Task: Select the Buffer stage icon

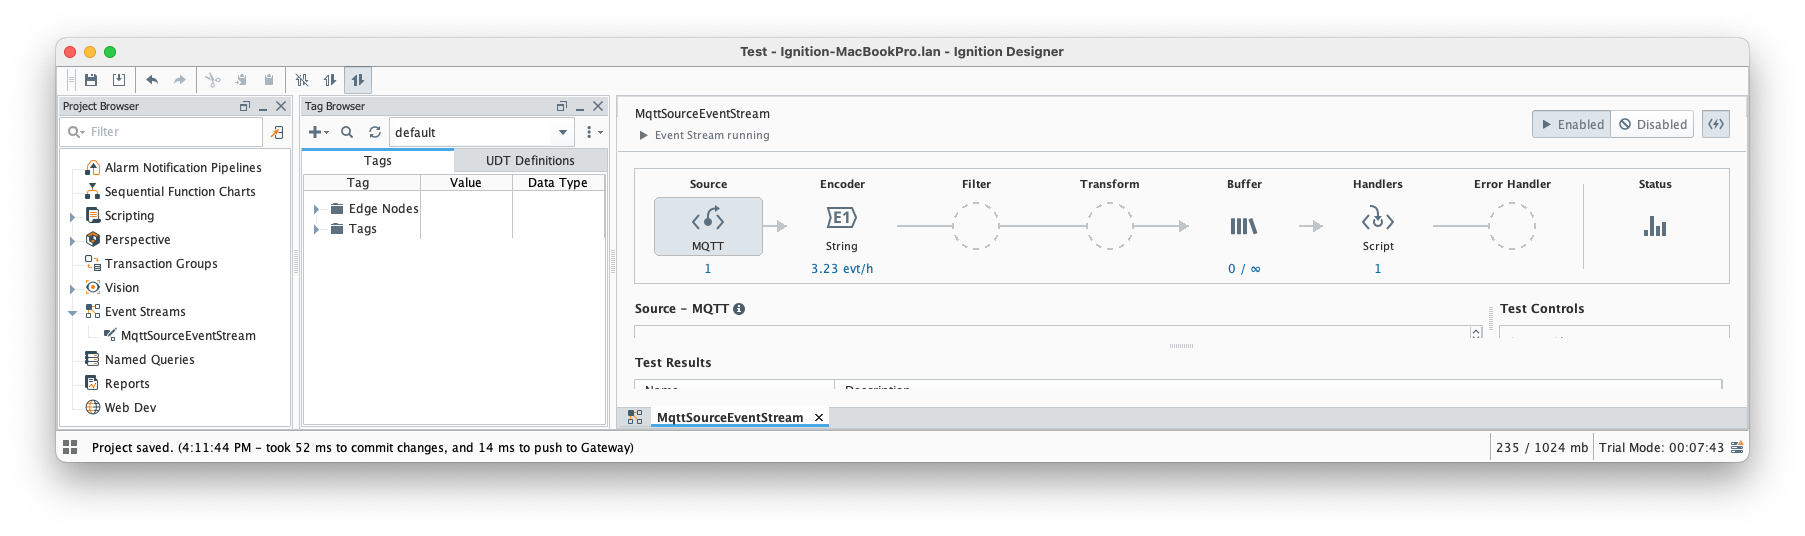Action: pyautogui.click(x=1244, y=227)
